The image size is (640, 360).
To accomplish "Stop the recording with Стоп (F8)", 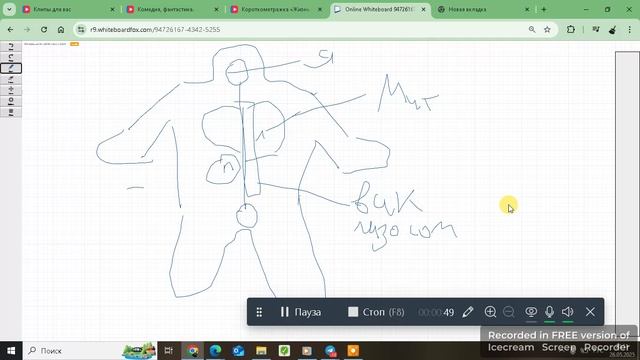I will tap(376, 312).
